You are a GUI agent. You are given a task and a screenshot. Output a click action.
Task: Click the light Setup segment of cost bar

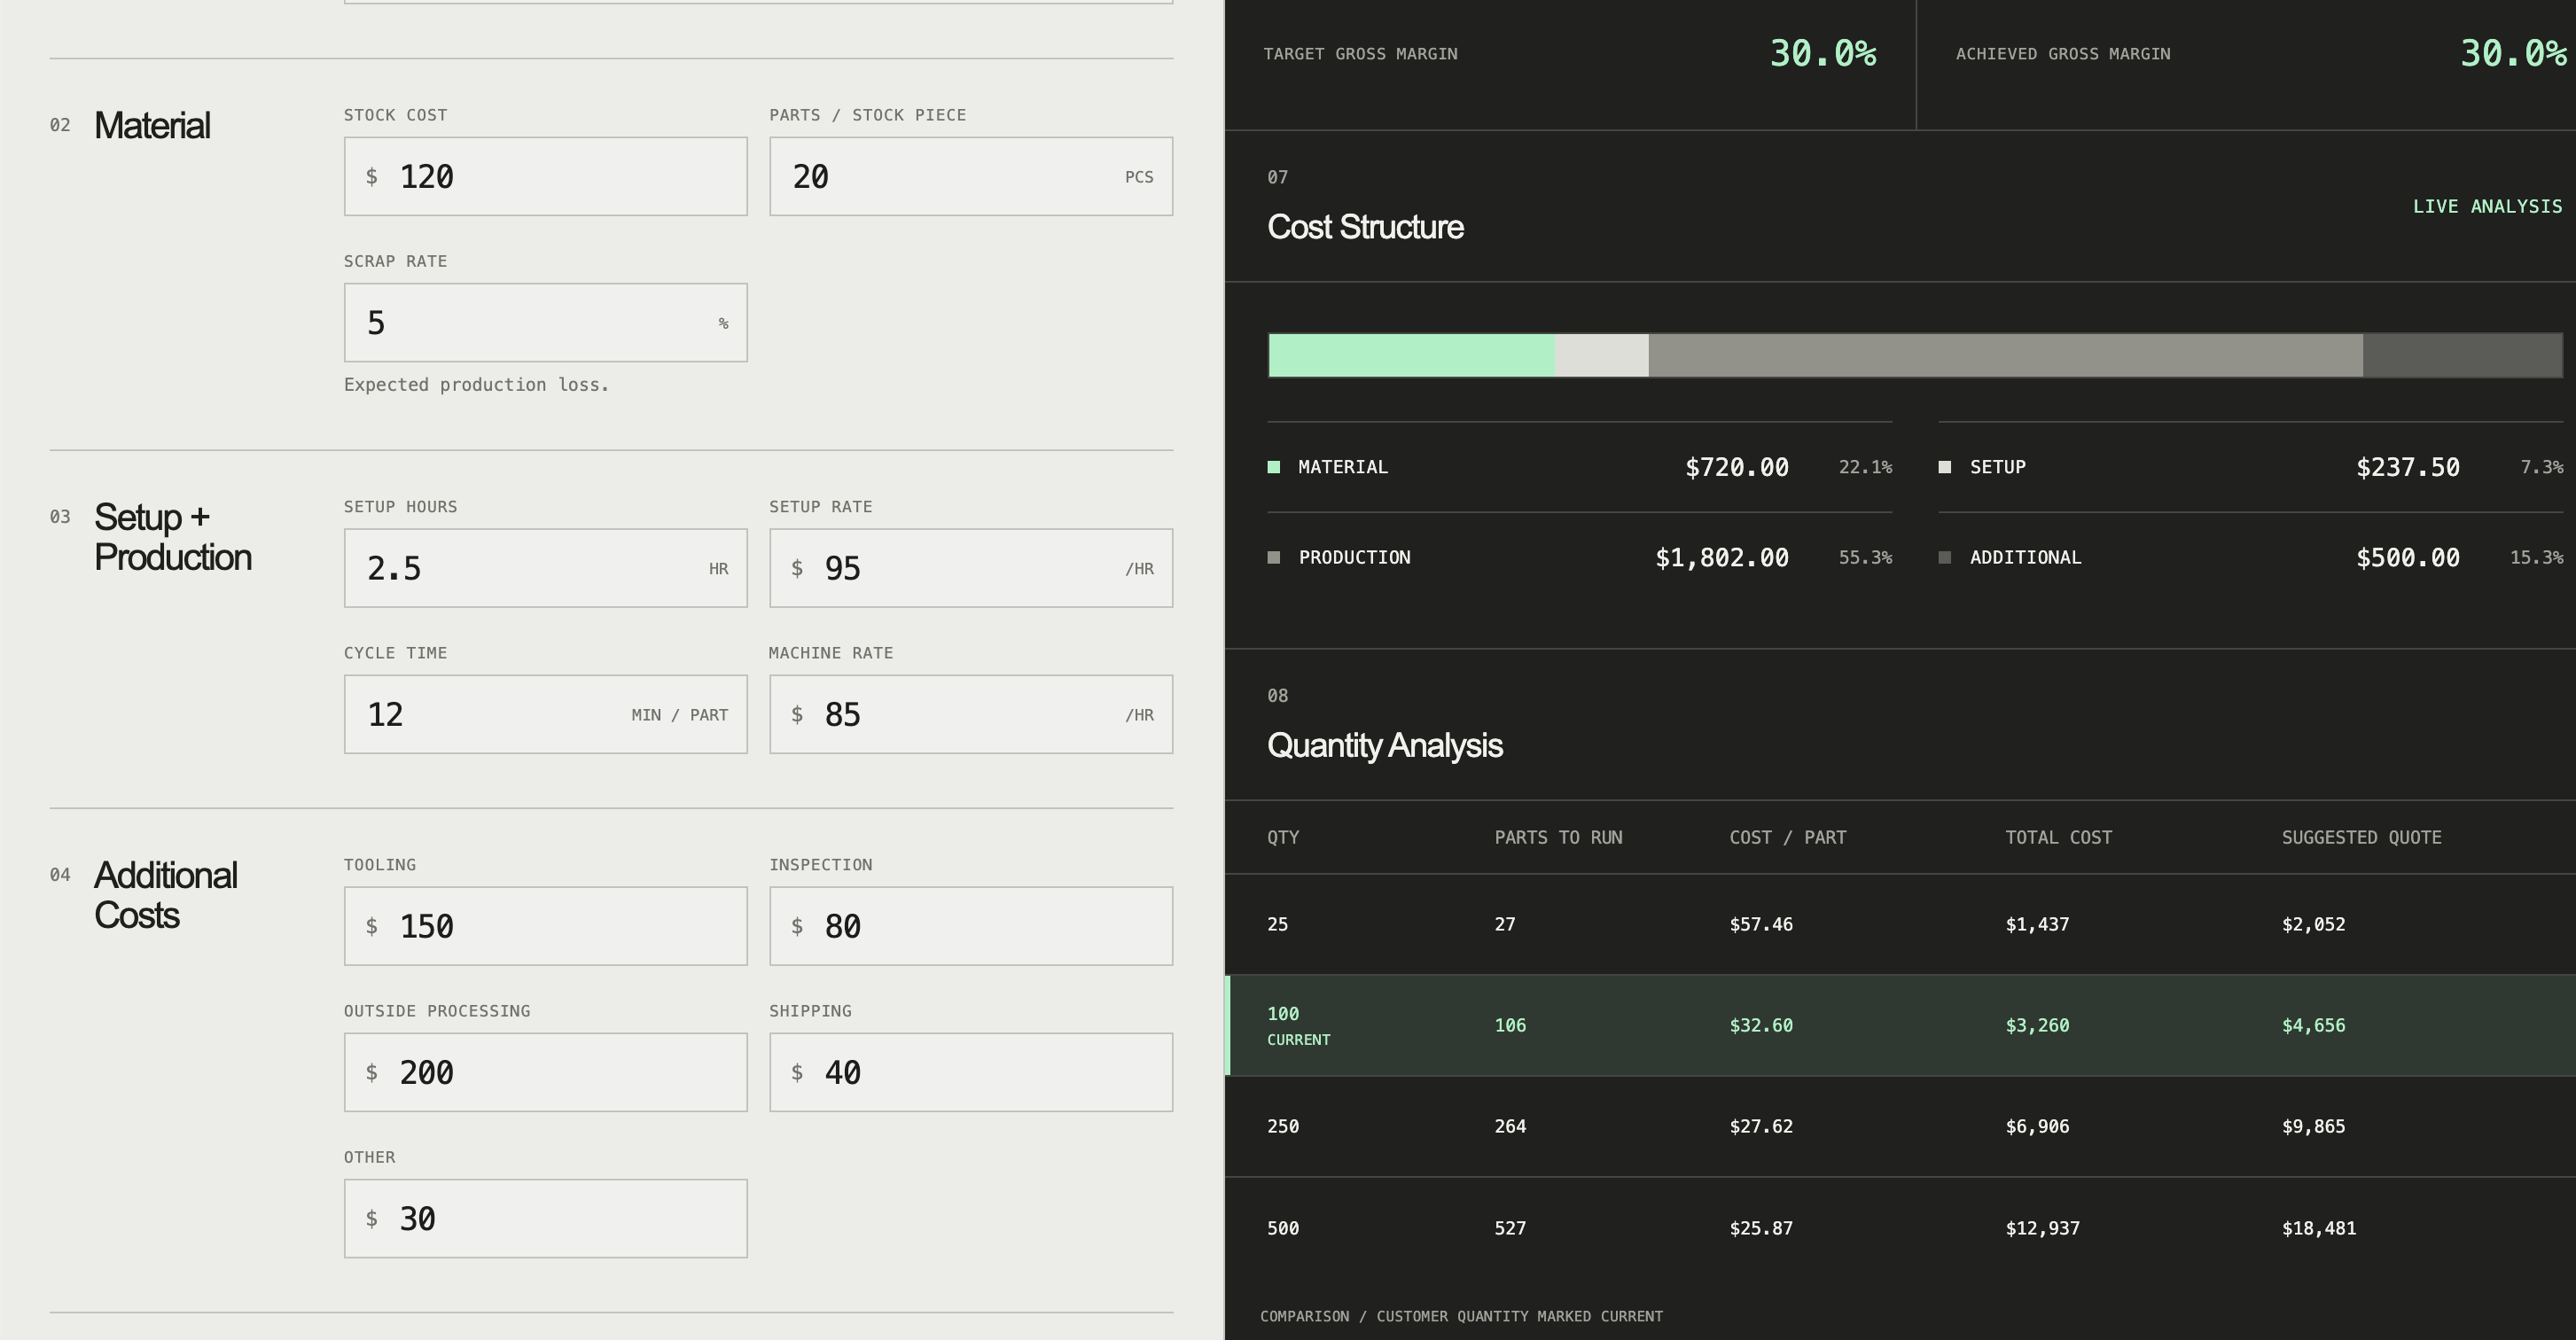(x=1602, y=355)
